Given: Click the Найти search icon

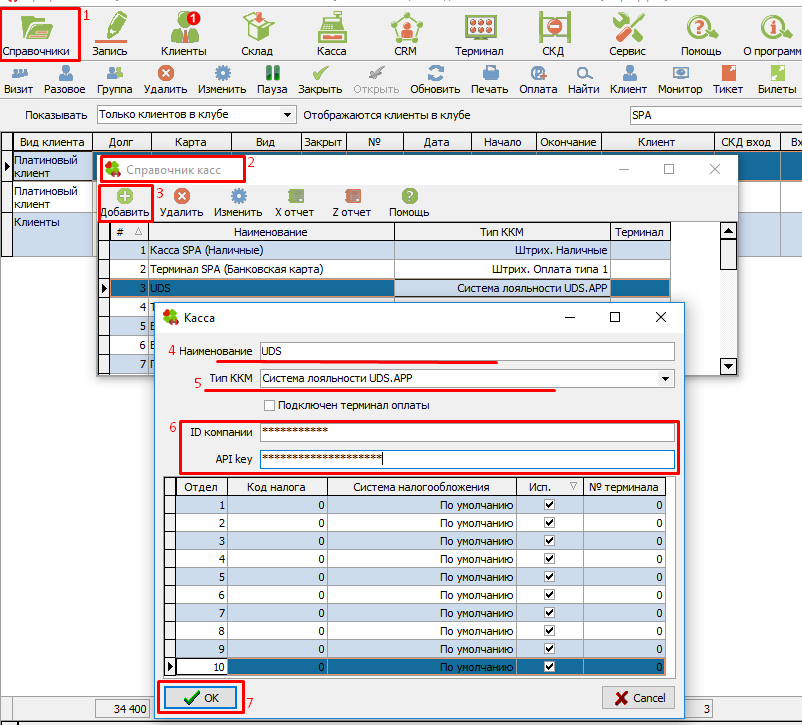Looking at the screenshot, I should 584,80.
